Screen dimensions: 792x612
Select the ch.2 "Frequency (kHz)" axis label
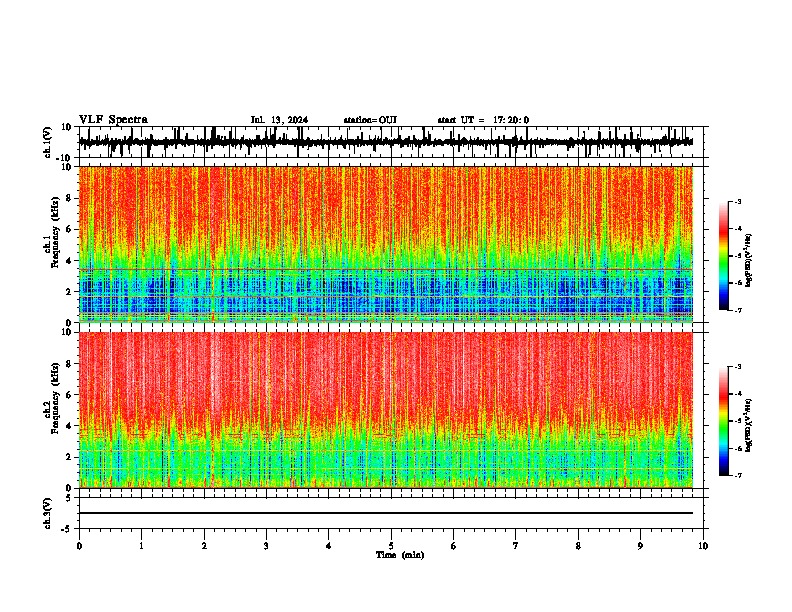coord(55,398)
